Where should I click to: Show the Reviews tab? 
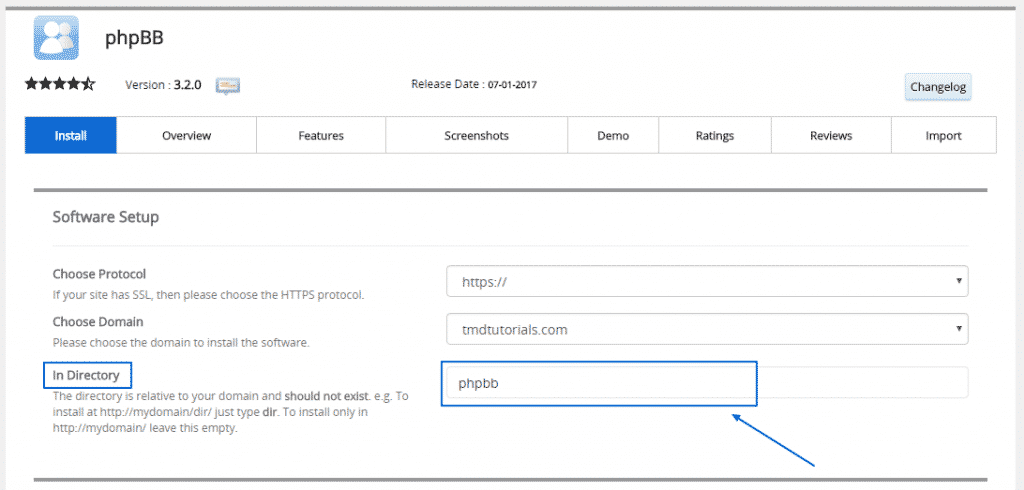830,136
